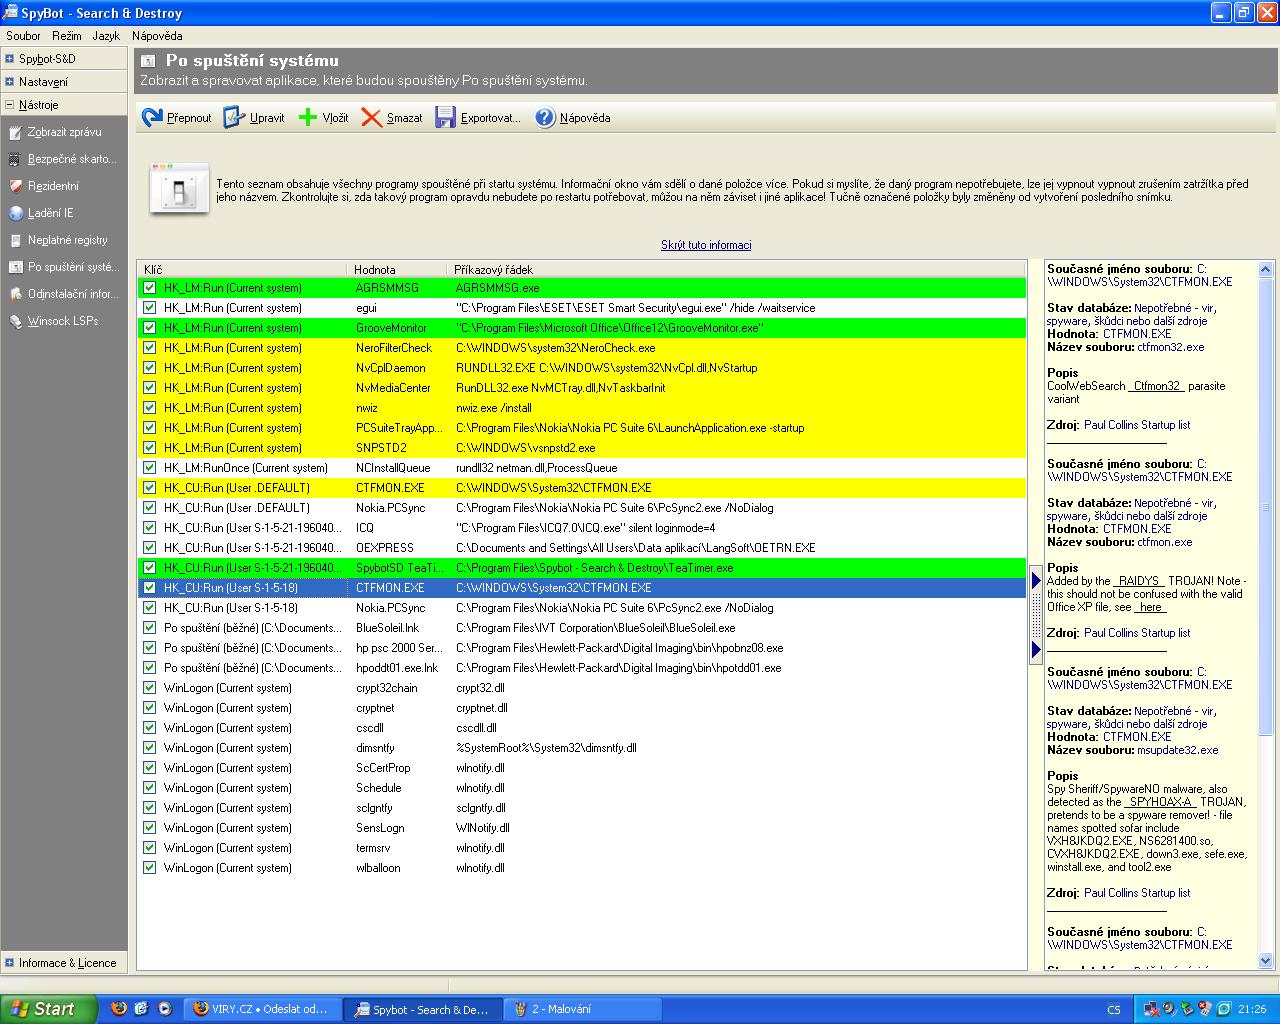Click the Nápověda help question icon
This screenshot has width=1280, height=1024.
[545, 118]
